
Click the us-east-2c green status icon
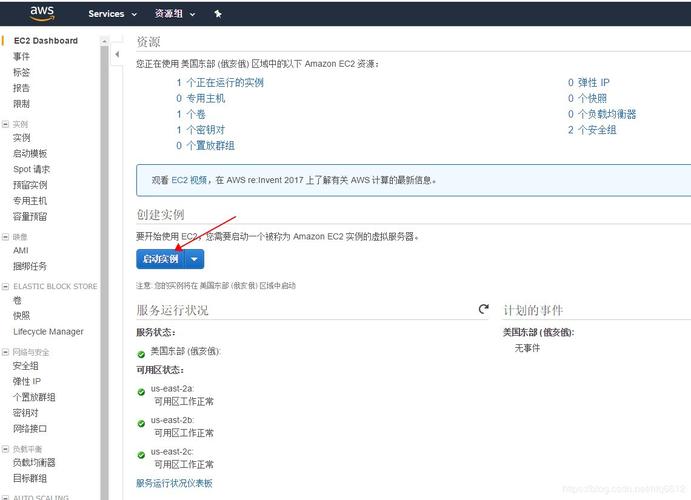[x=141, y=455]
